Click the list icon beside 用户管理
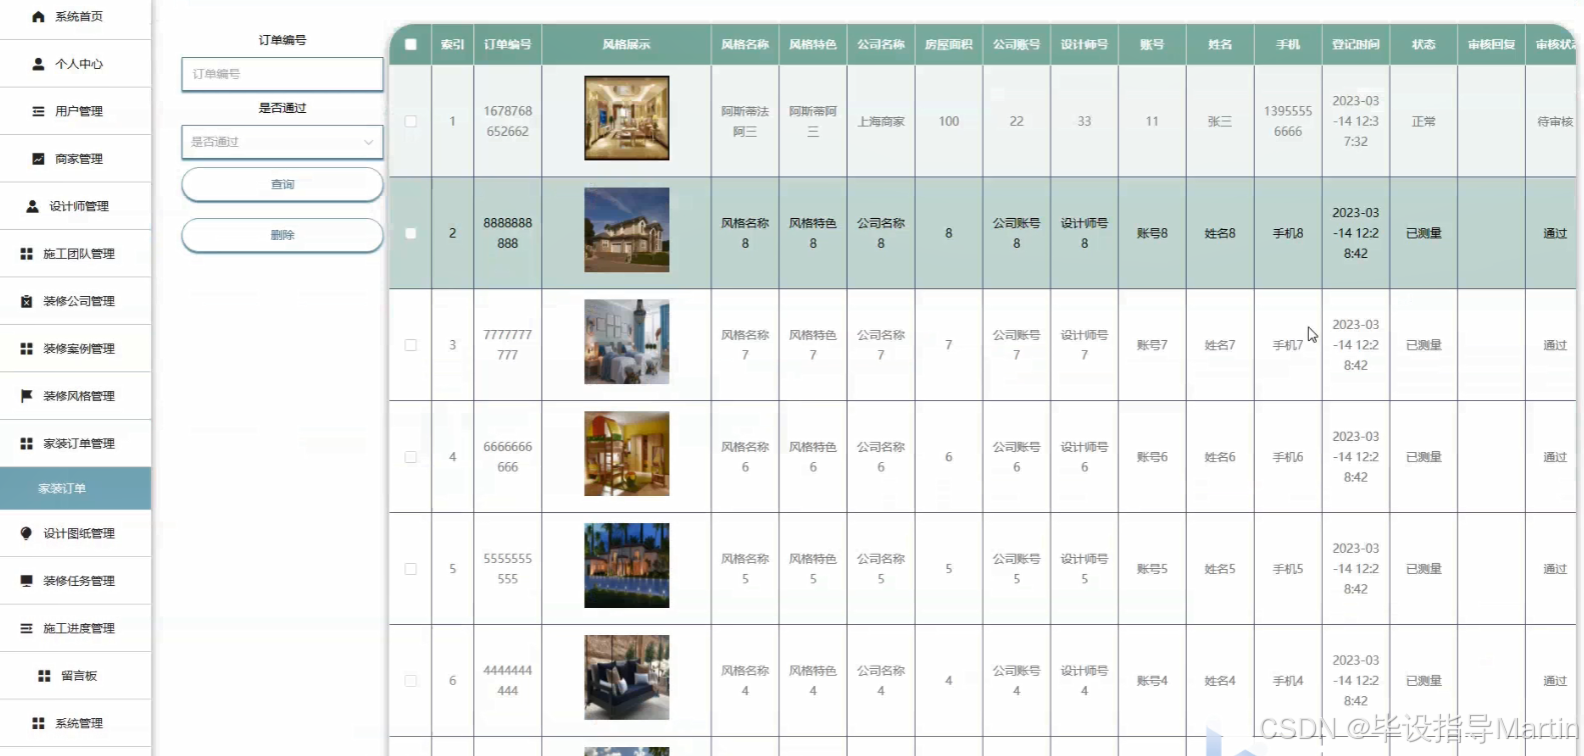 point(38,111)
